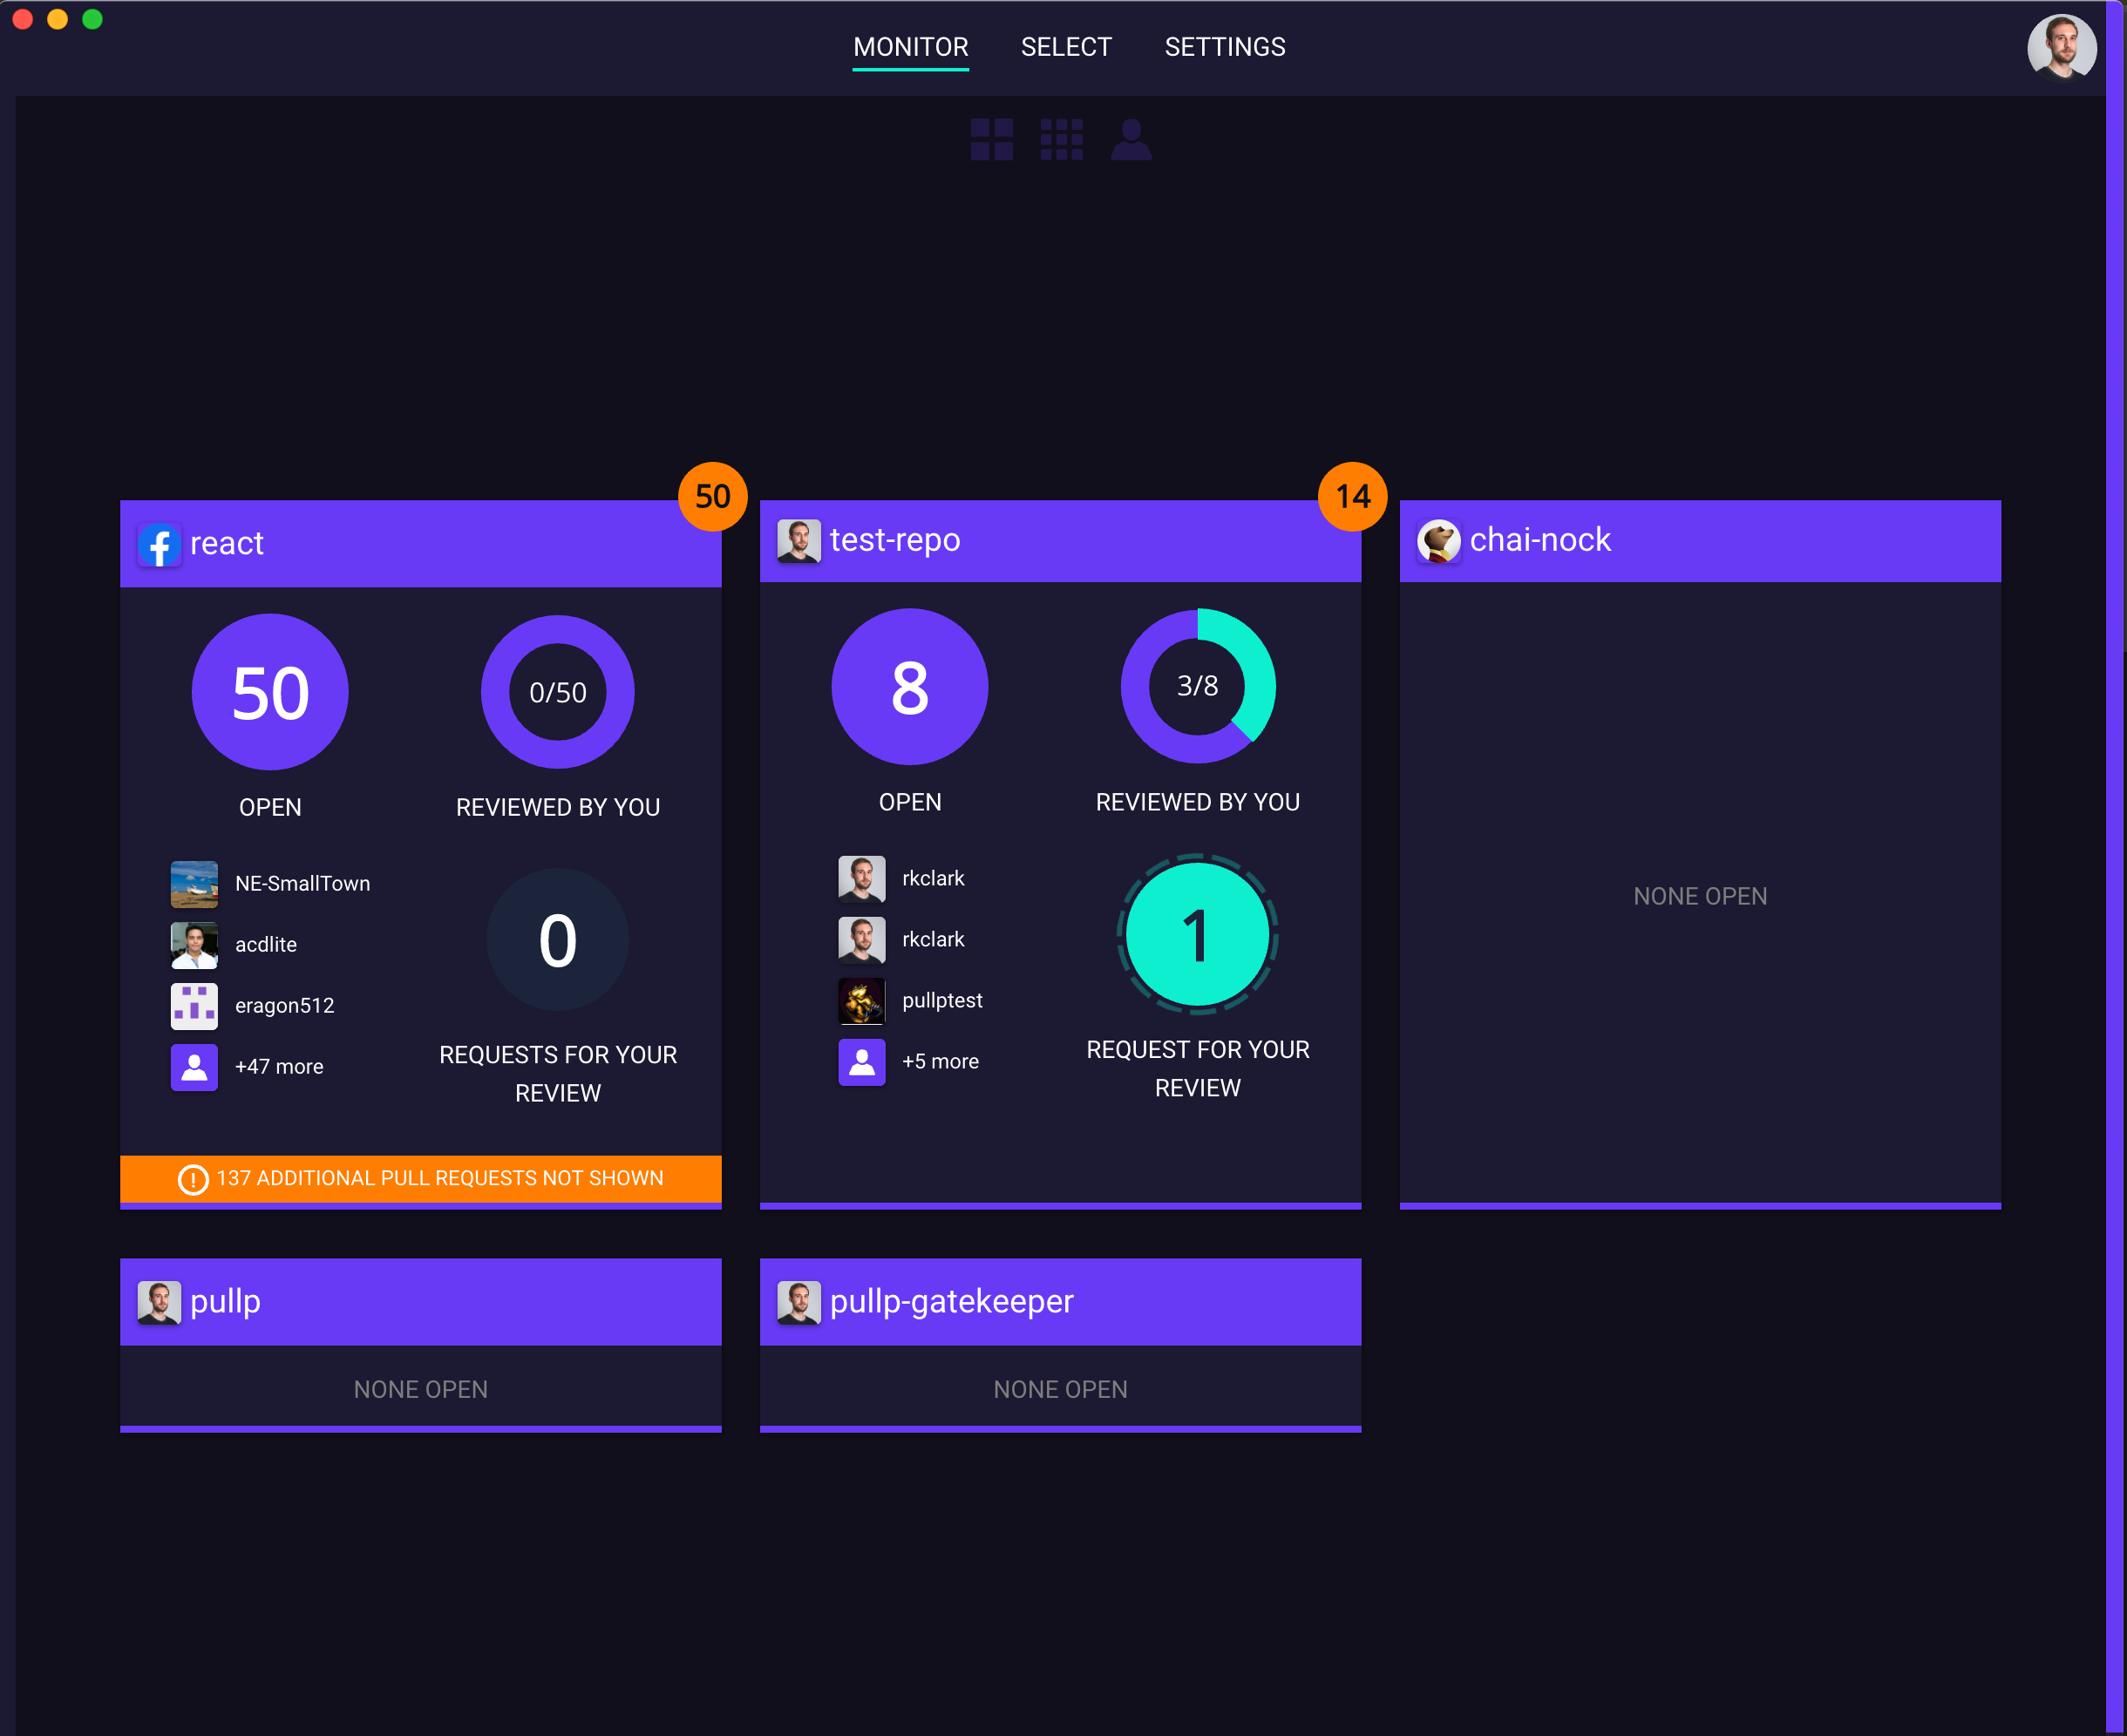
Task: Click 137 additional pull requests banner
Action: pyautogui.click(x=439, y=1179)
